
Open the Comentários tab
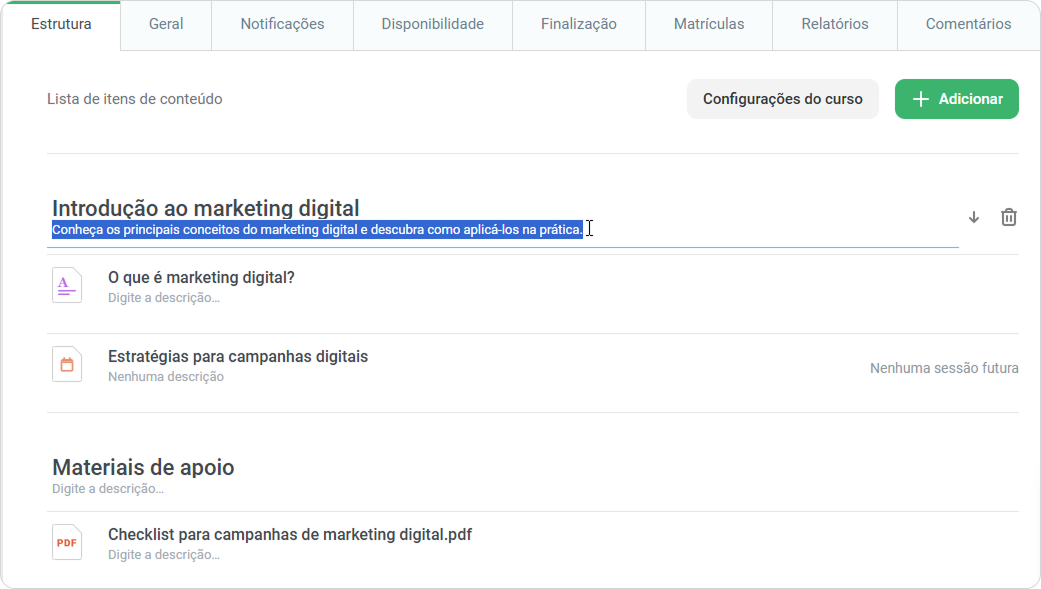[x=969, y=25]
